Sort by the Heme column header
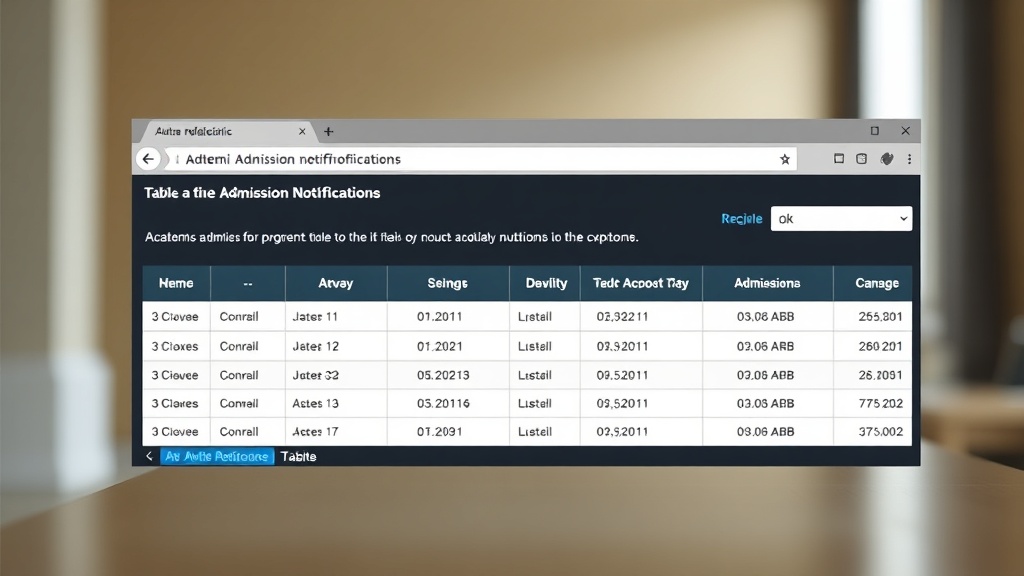Image resolution: width=1024 pixels, height=576 pixels. point(176,283)
